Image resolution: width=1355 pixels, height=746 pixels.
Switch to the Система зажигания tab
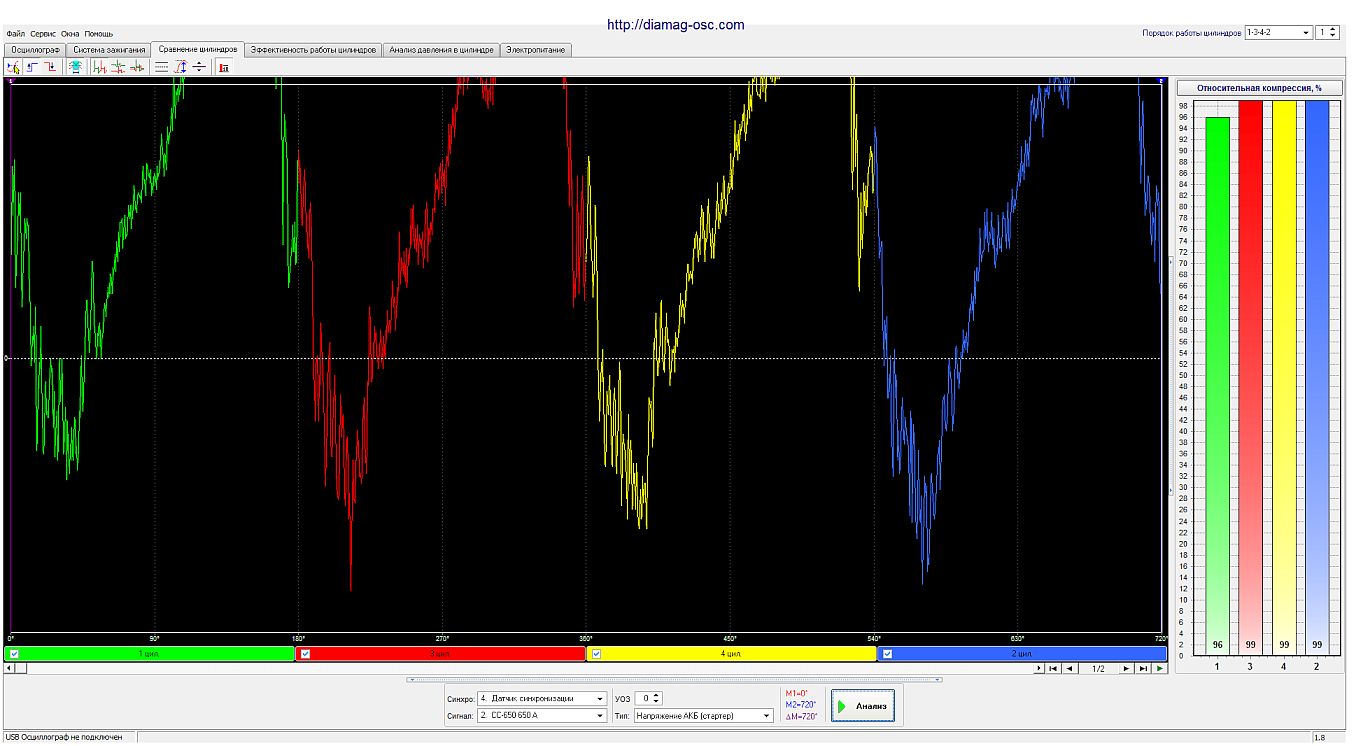110,49
